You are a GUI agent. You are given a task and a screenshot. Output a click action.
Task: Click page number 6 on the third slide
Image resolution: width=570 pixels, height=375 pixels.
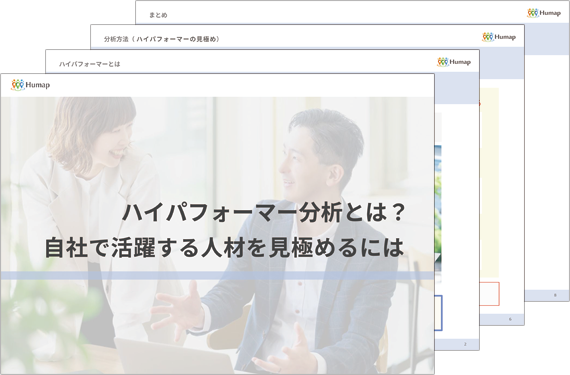[x=510, y=319]
